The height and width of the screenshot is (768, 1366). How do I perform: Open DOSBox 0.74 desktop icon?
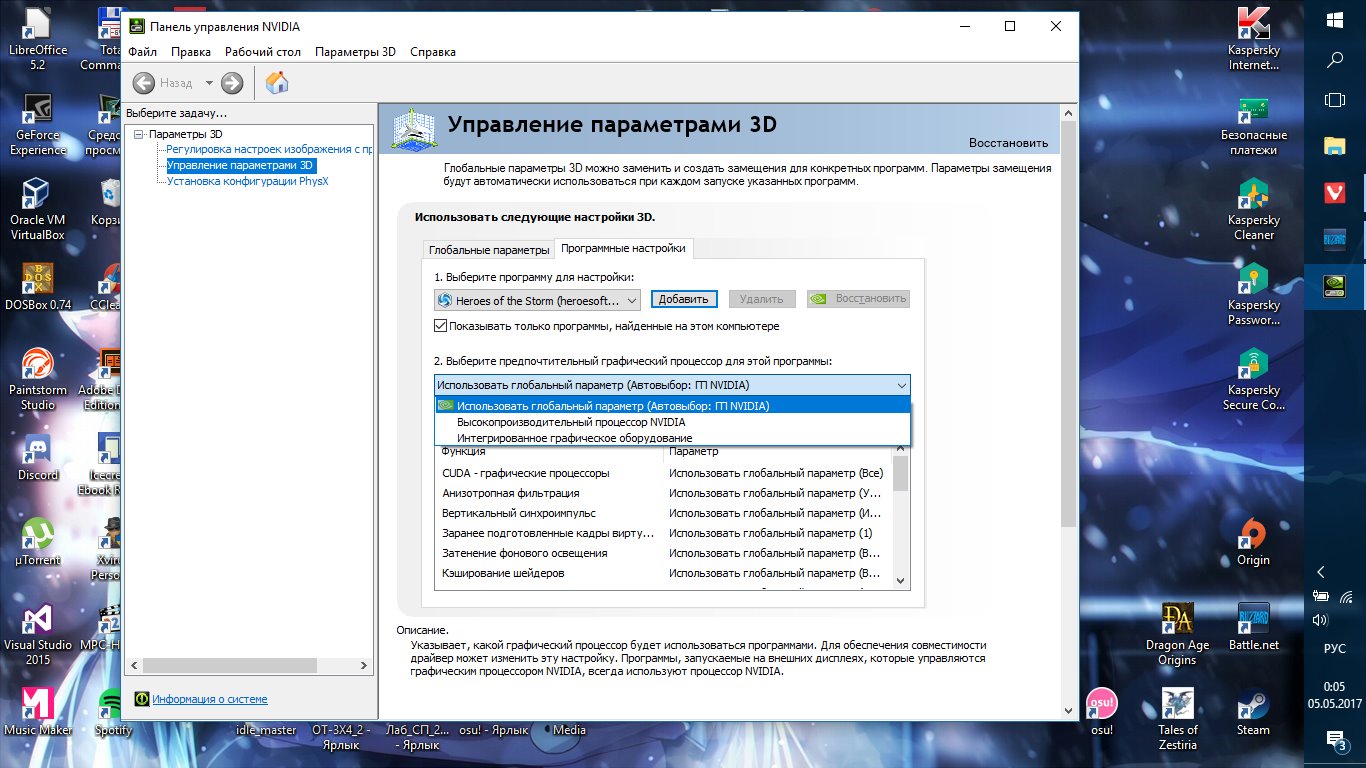click(38, 288)
